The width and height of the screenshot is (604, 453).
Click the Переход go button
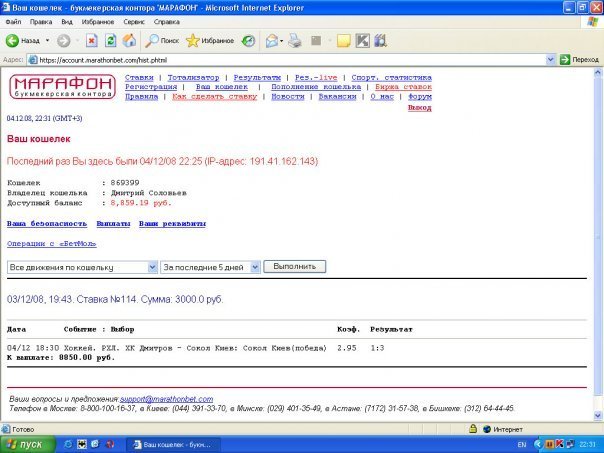[579, 60]
